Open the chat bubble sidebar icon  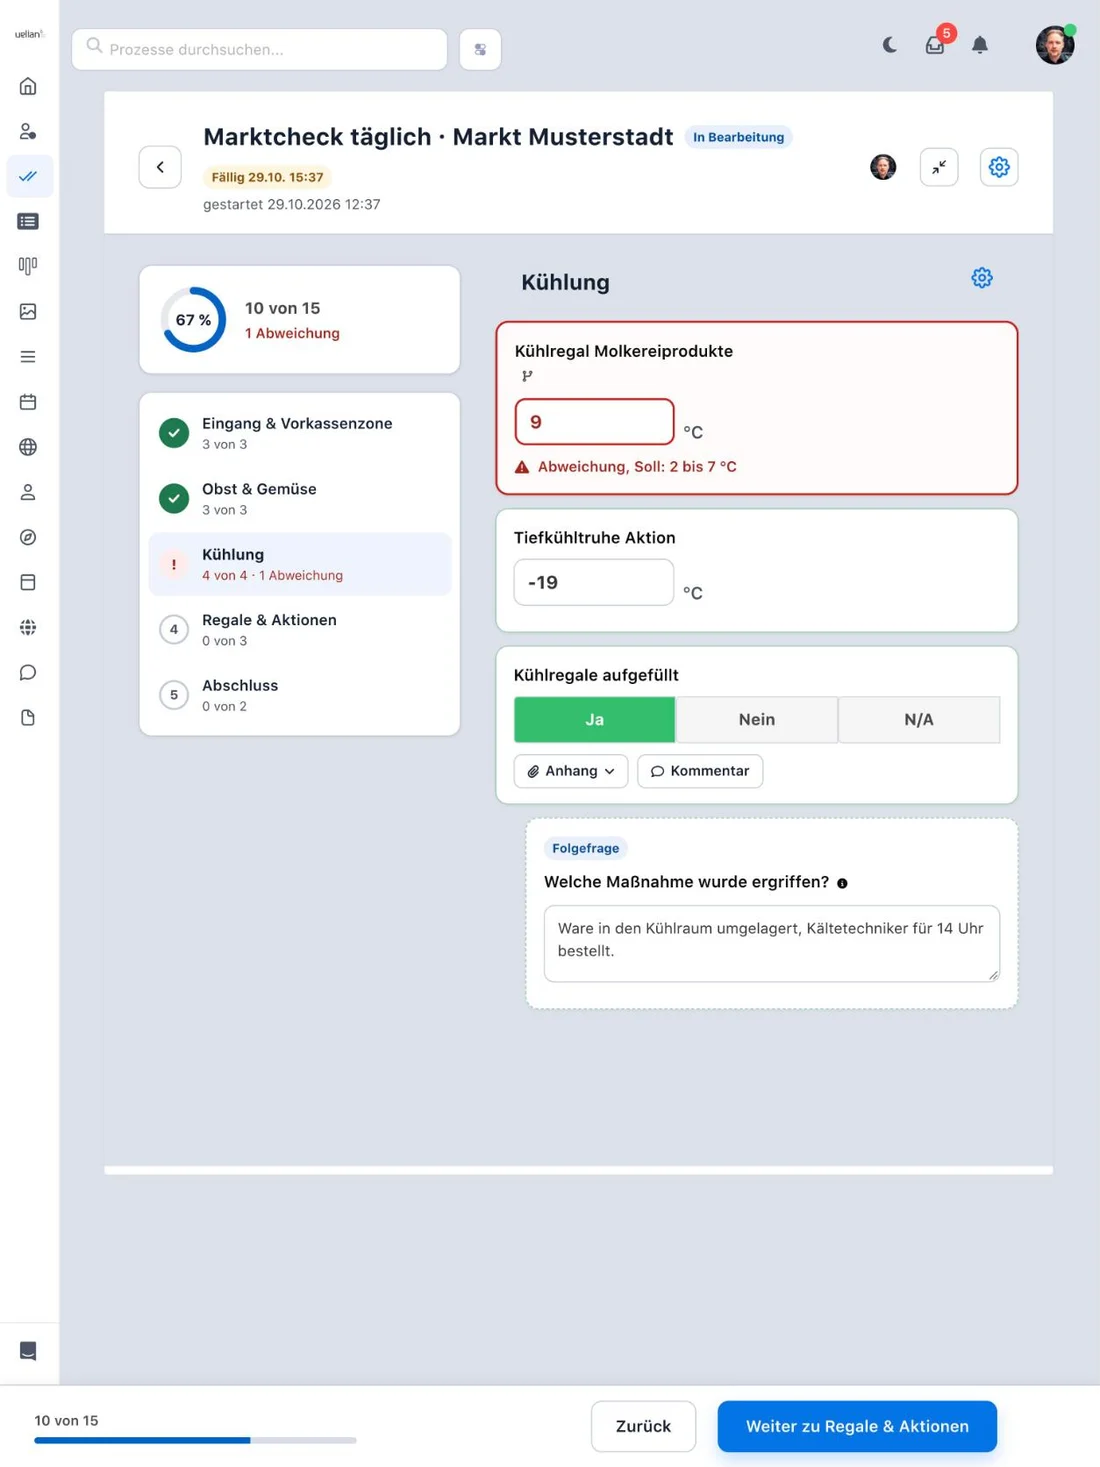pos(28,672)
